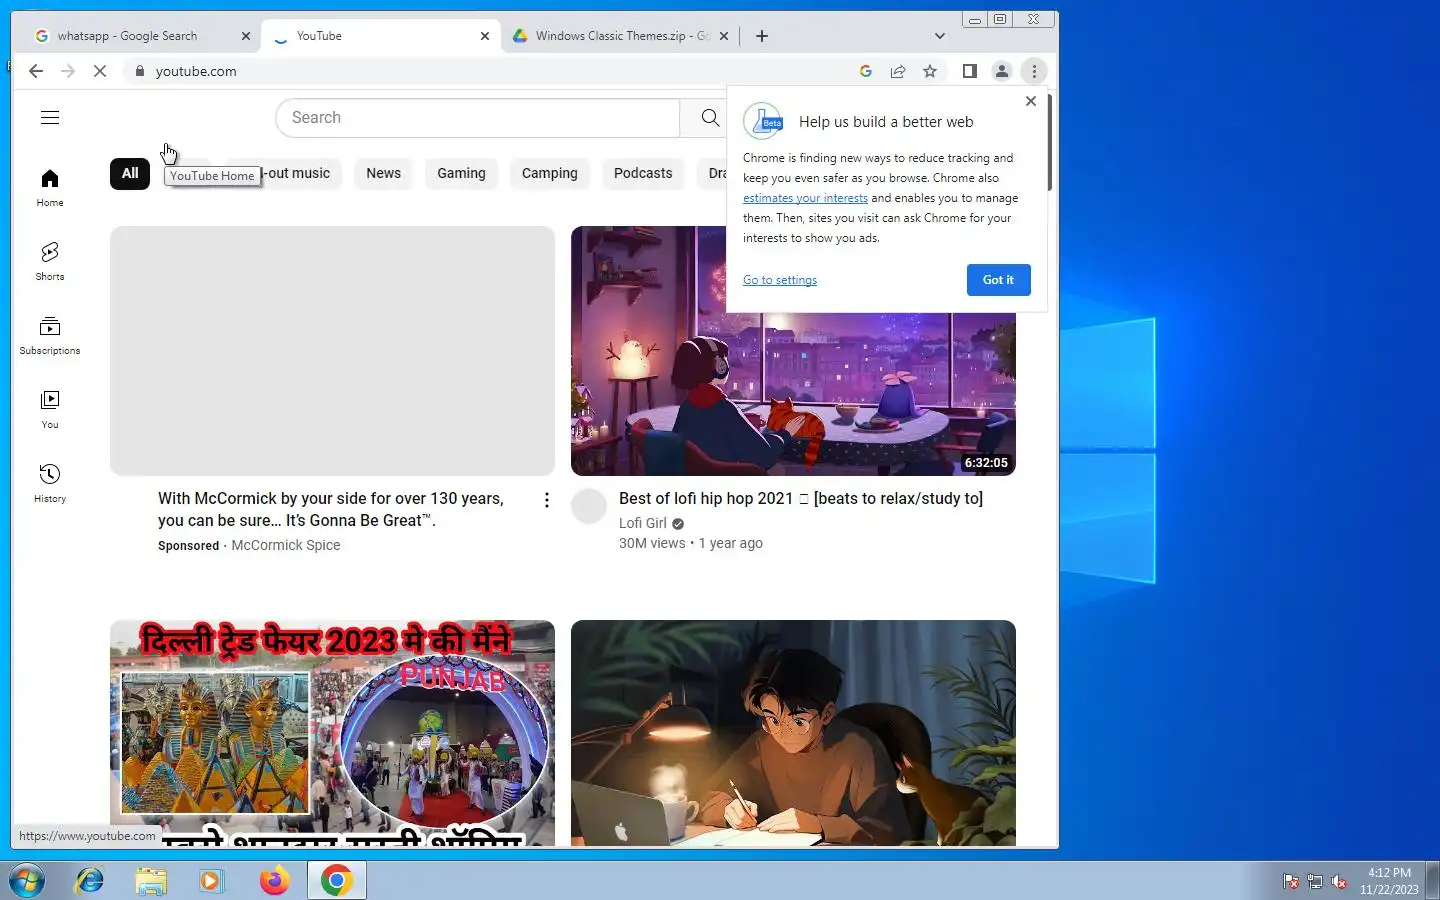Open the McCormick sponsored ad title
This screenshot has height=900, width=1440.
pos(331,509)
